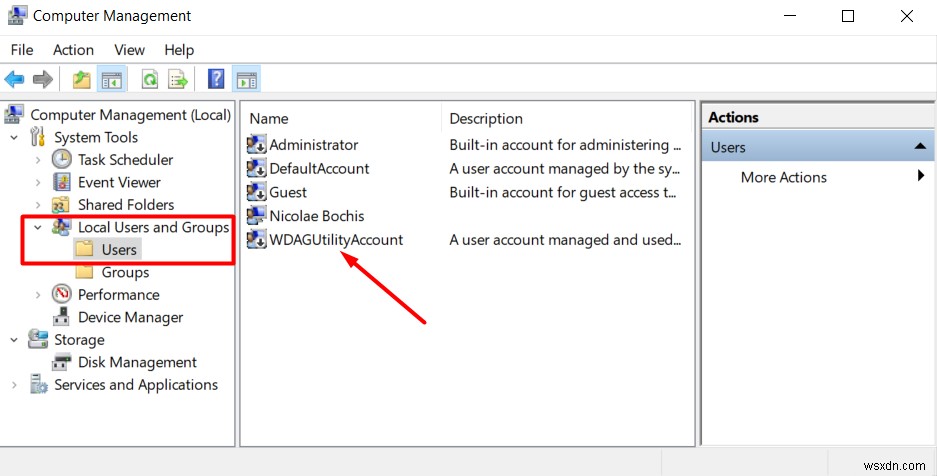
Task: Click the DefaultAccount user icon
Action: point(256,168)
